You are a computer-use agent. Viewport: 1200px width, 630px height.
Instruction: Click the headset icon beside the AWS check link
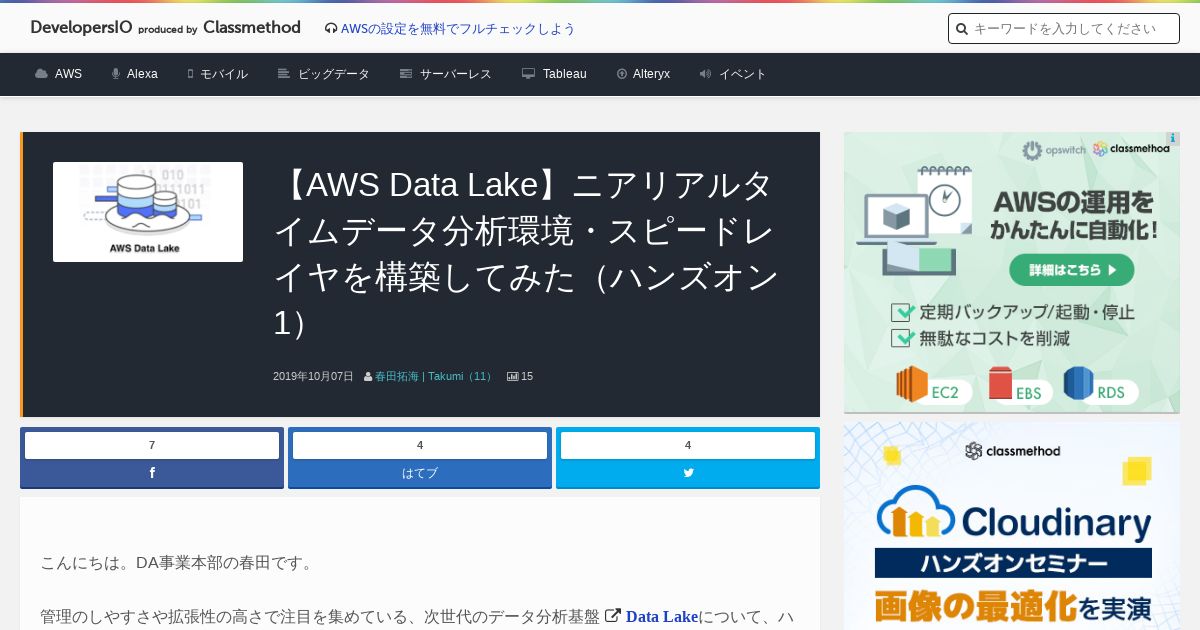point(331,29)
